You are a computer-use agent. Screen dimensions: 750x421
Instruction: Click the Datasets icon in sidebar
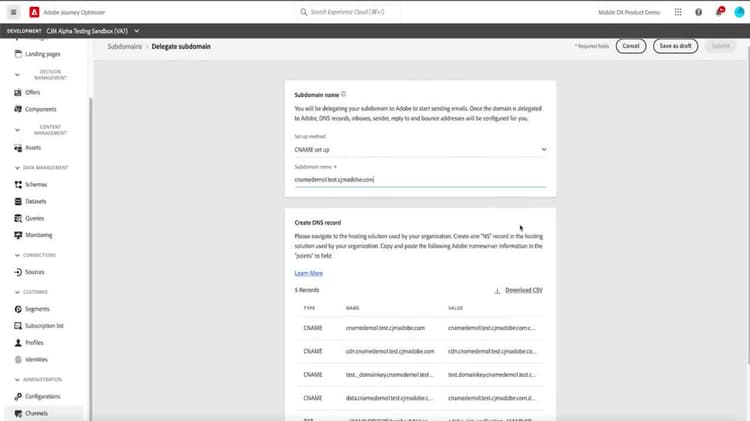pos(18,201)
